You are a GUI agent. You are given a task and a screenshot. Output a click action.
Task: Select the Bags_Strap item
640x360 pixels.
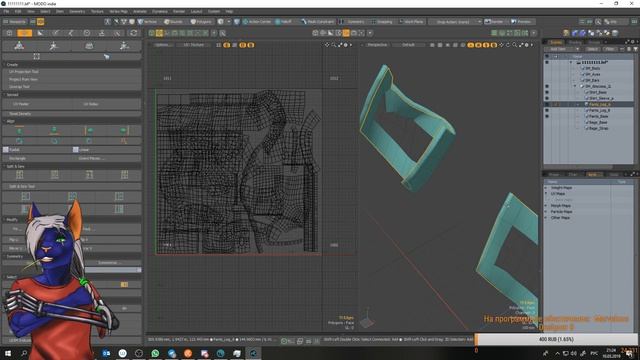[599, 128]
